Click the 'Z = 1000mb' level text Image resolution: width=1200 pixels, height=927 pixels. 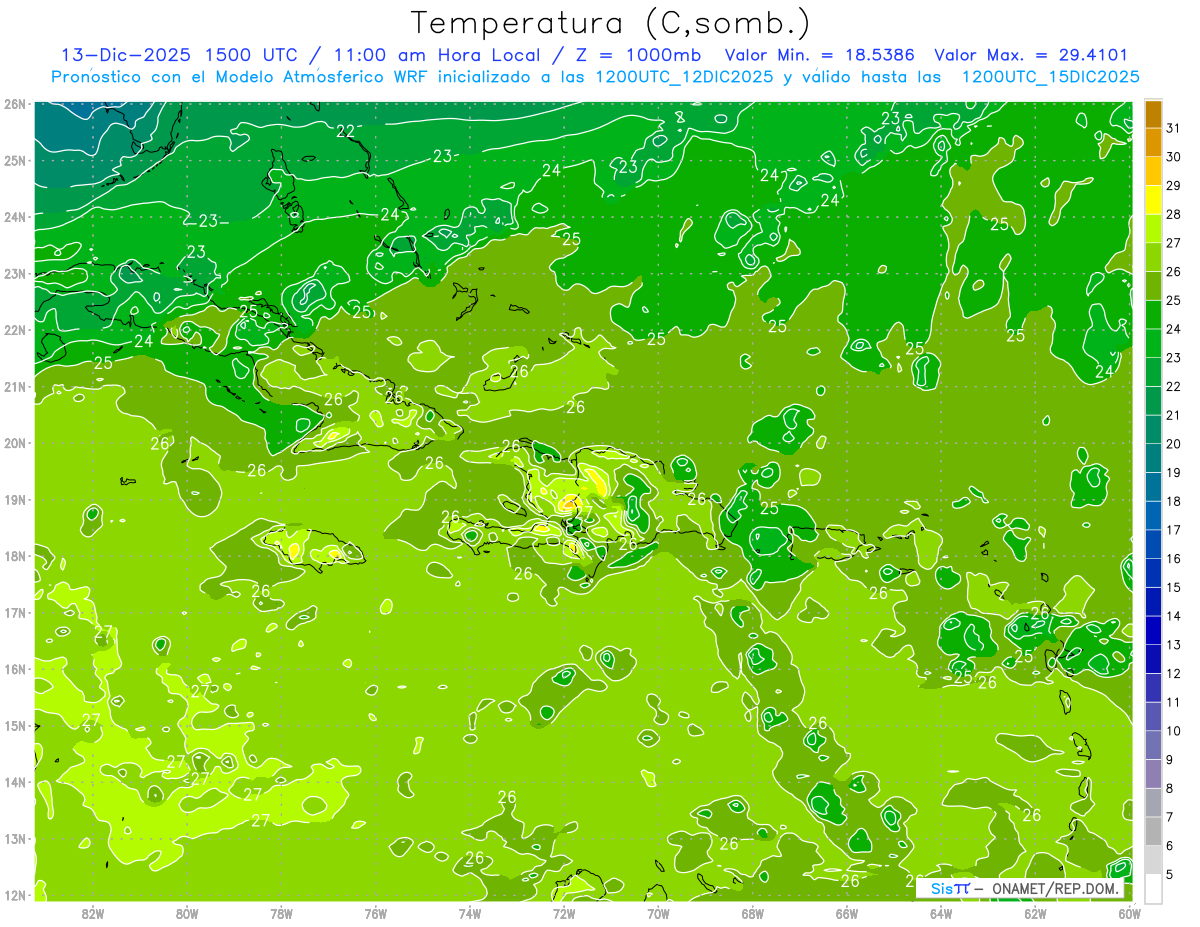coord(641,54)
